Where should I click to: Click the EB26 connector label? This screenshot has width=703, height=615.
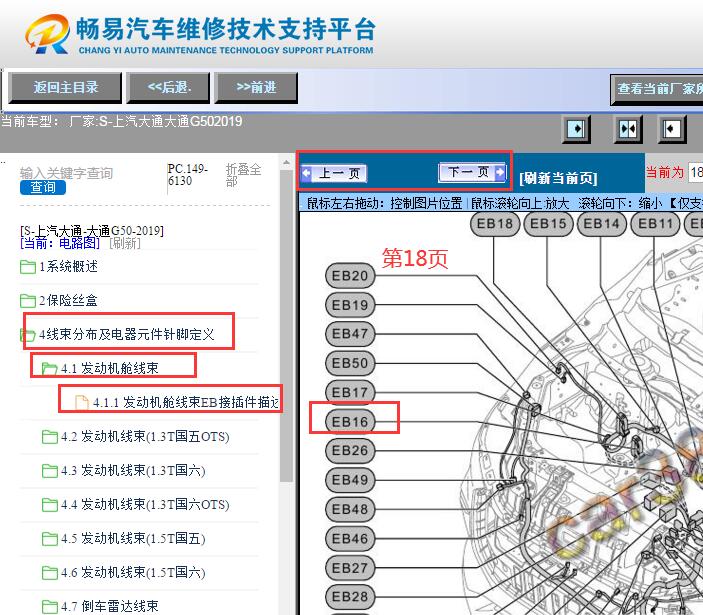(350, 450)
